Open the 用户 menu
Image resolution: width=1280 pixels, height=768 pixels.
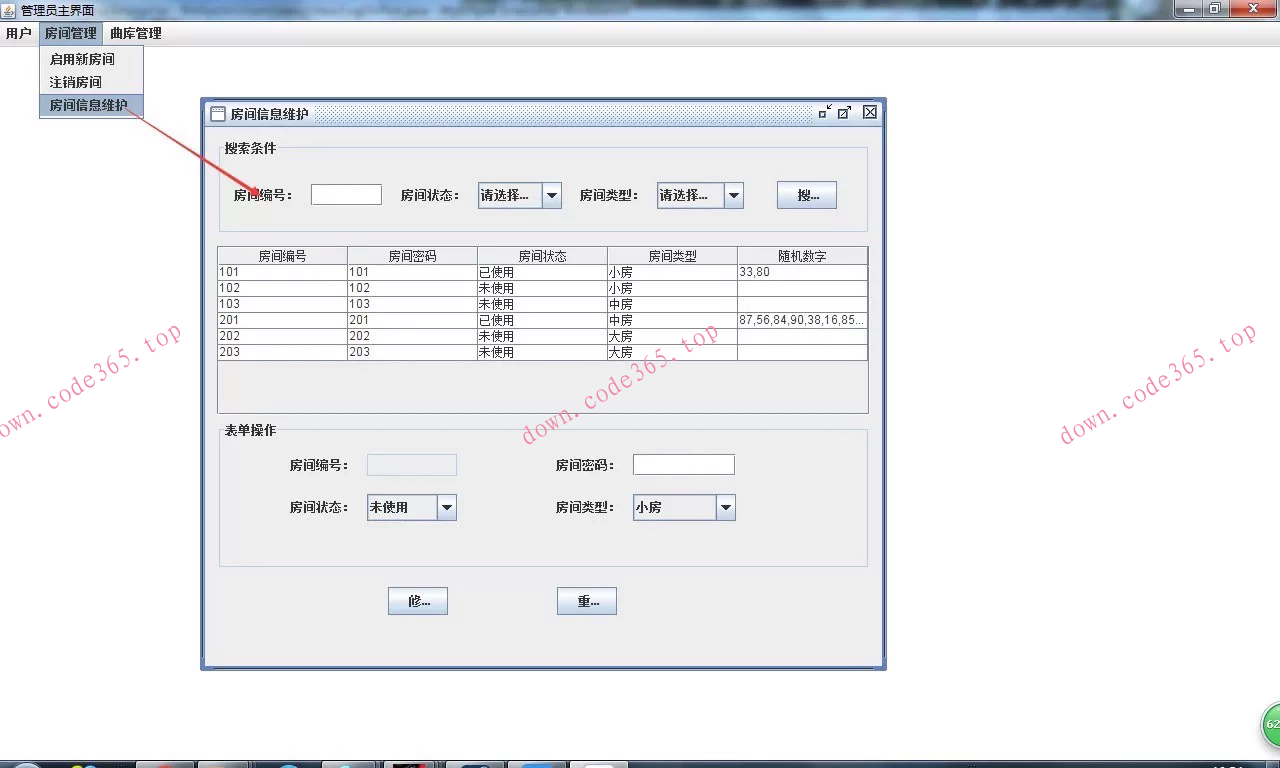tap(18, 33)
